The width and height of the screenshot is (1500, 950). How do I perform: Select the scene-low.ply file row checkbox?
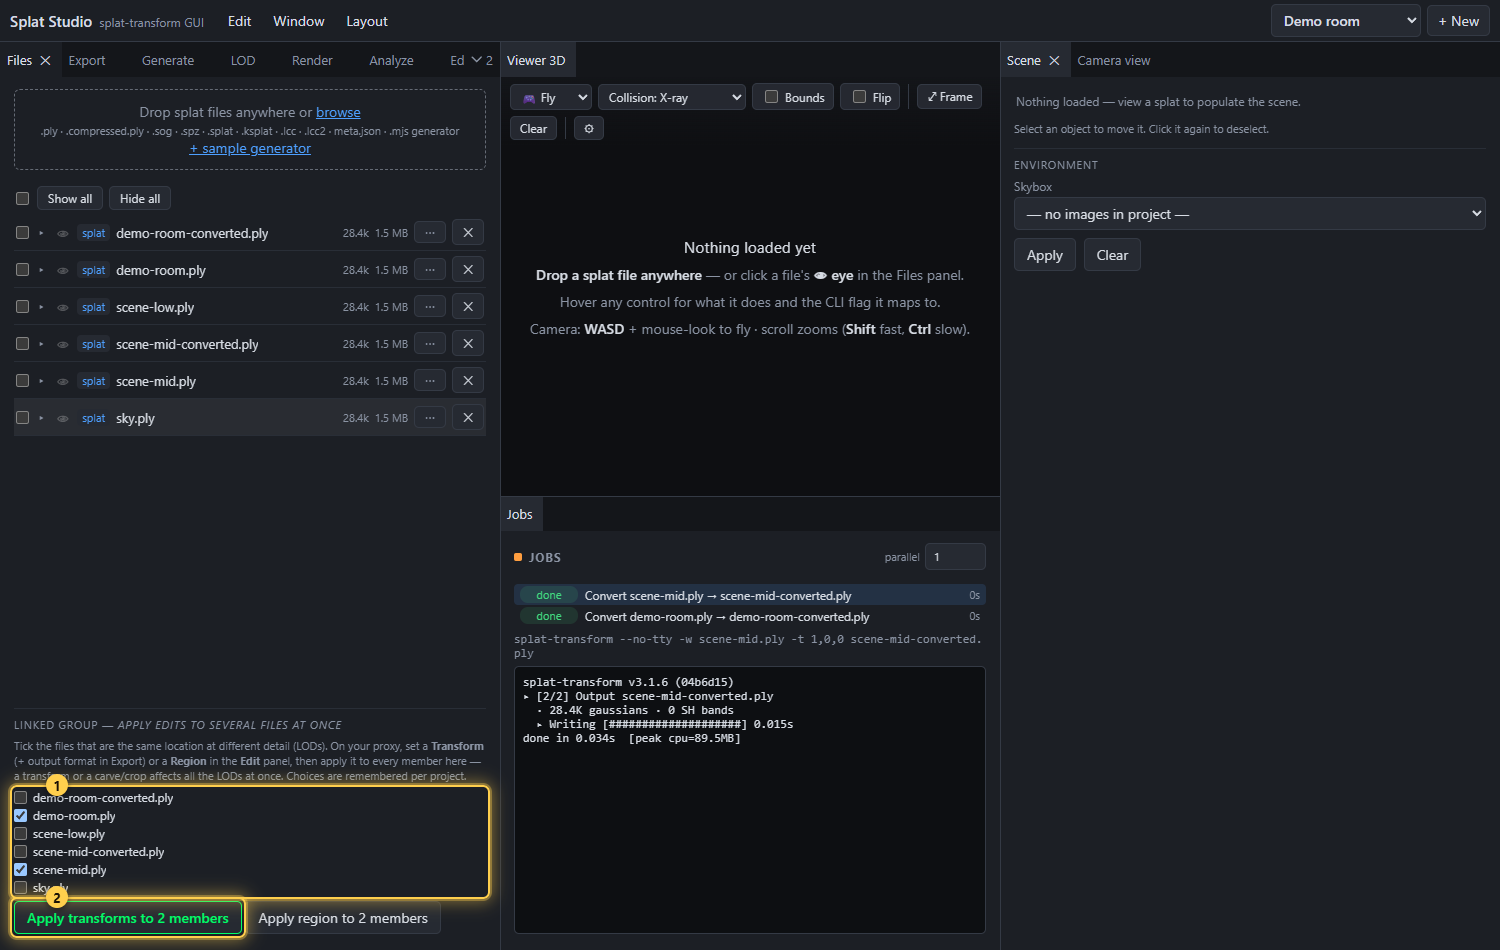[x=22, y=307]
